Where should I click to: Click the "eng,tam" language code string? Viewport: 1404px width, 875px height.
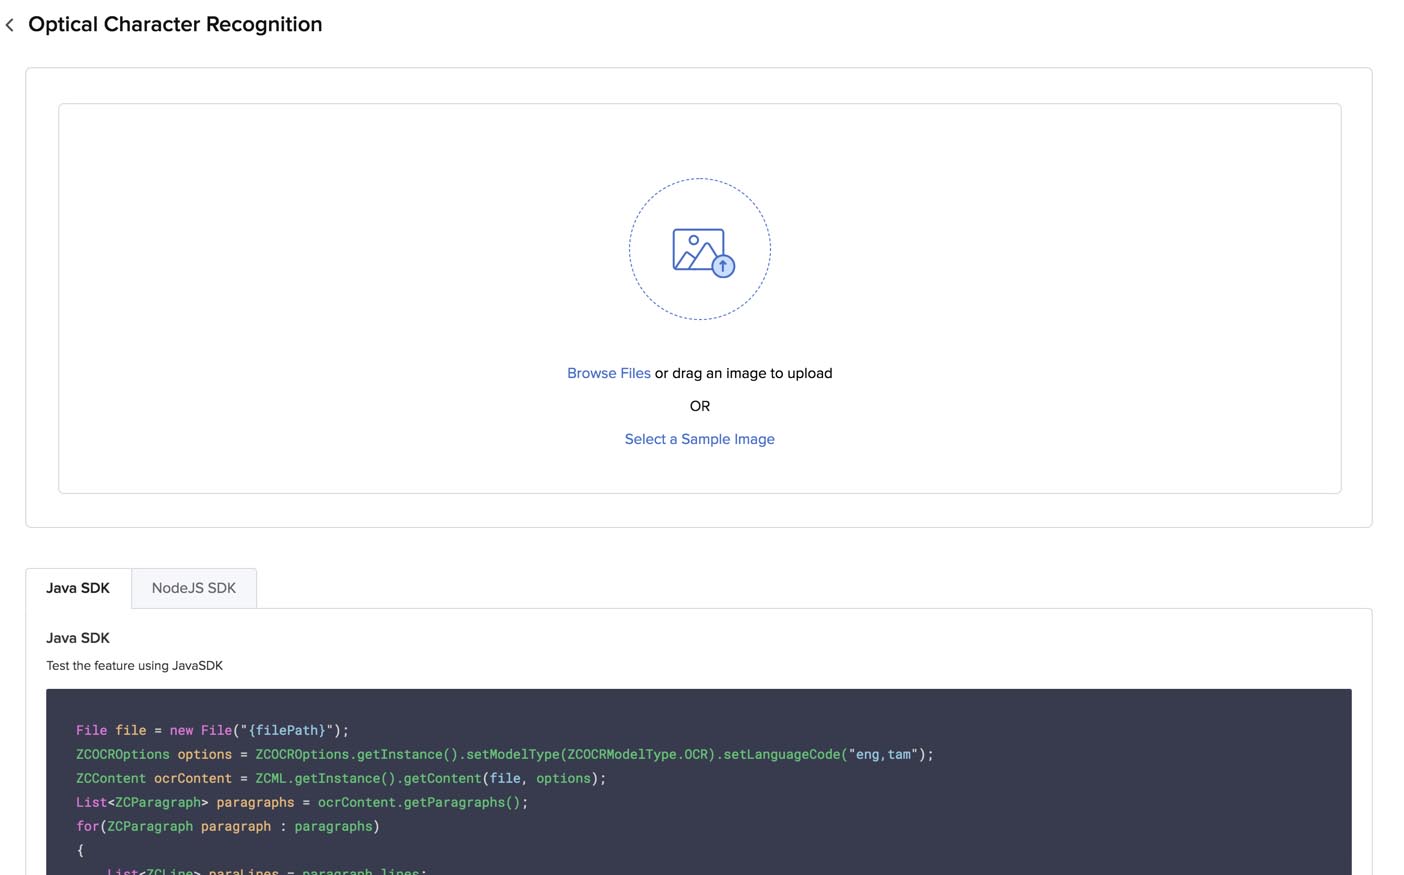pyautogui.click(x=882, y=755)
